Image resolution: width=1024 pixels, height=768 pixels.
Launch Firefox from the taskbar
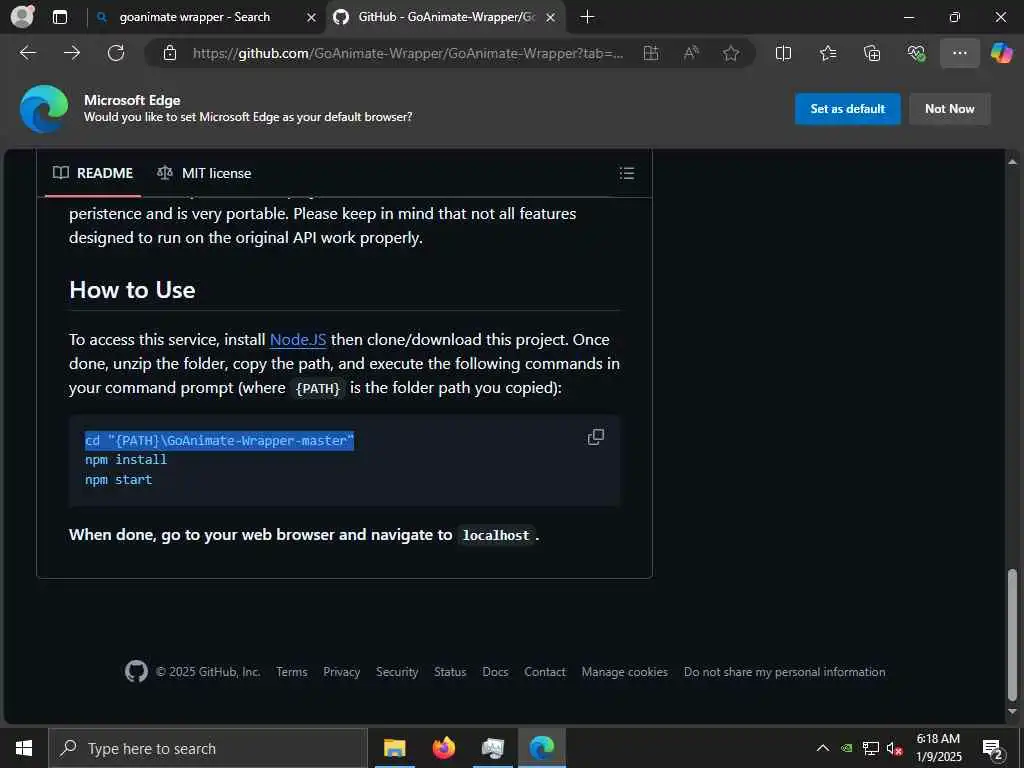[444, 748]
